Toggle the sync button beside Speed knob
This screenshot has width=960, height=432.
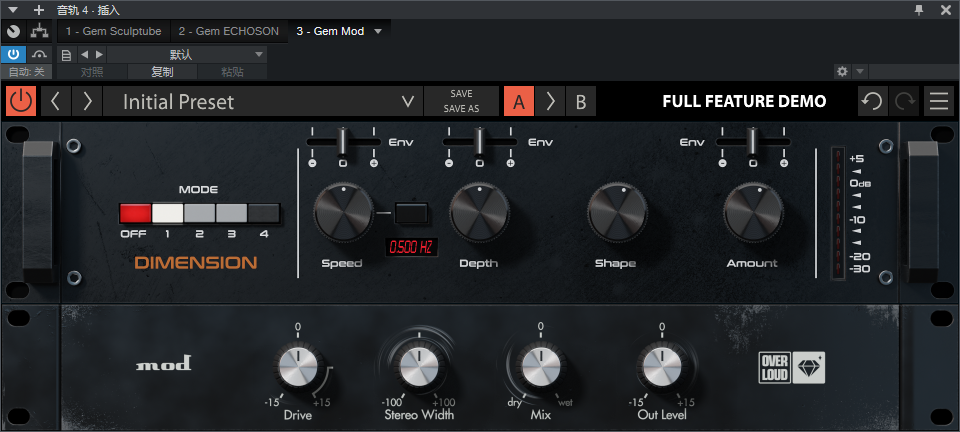(x=411, y=213)
